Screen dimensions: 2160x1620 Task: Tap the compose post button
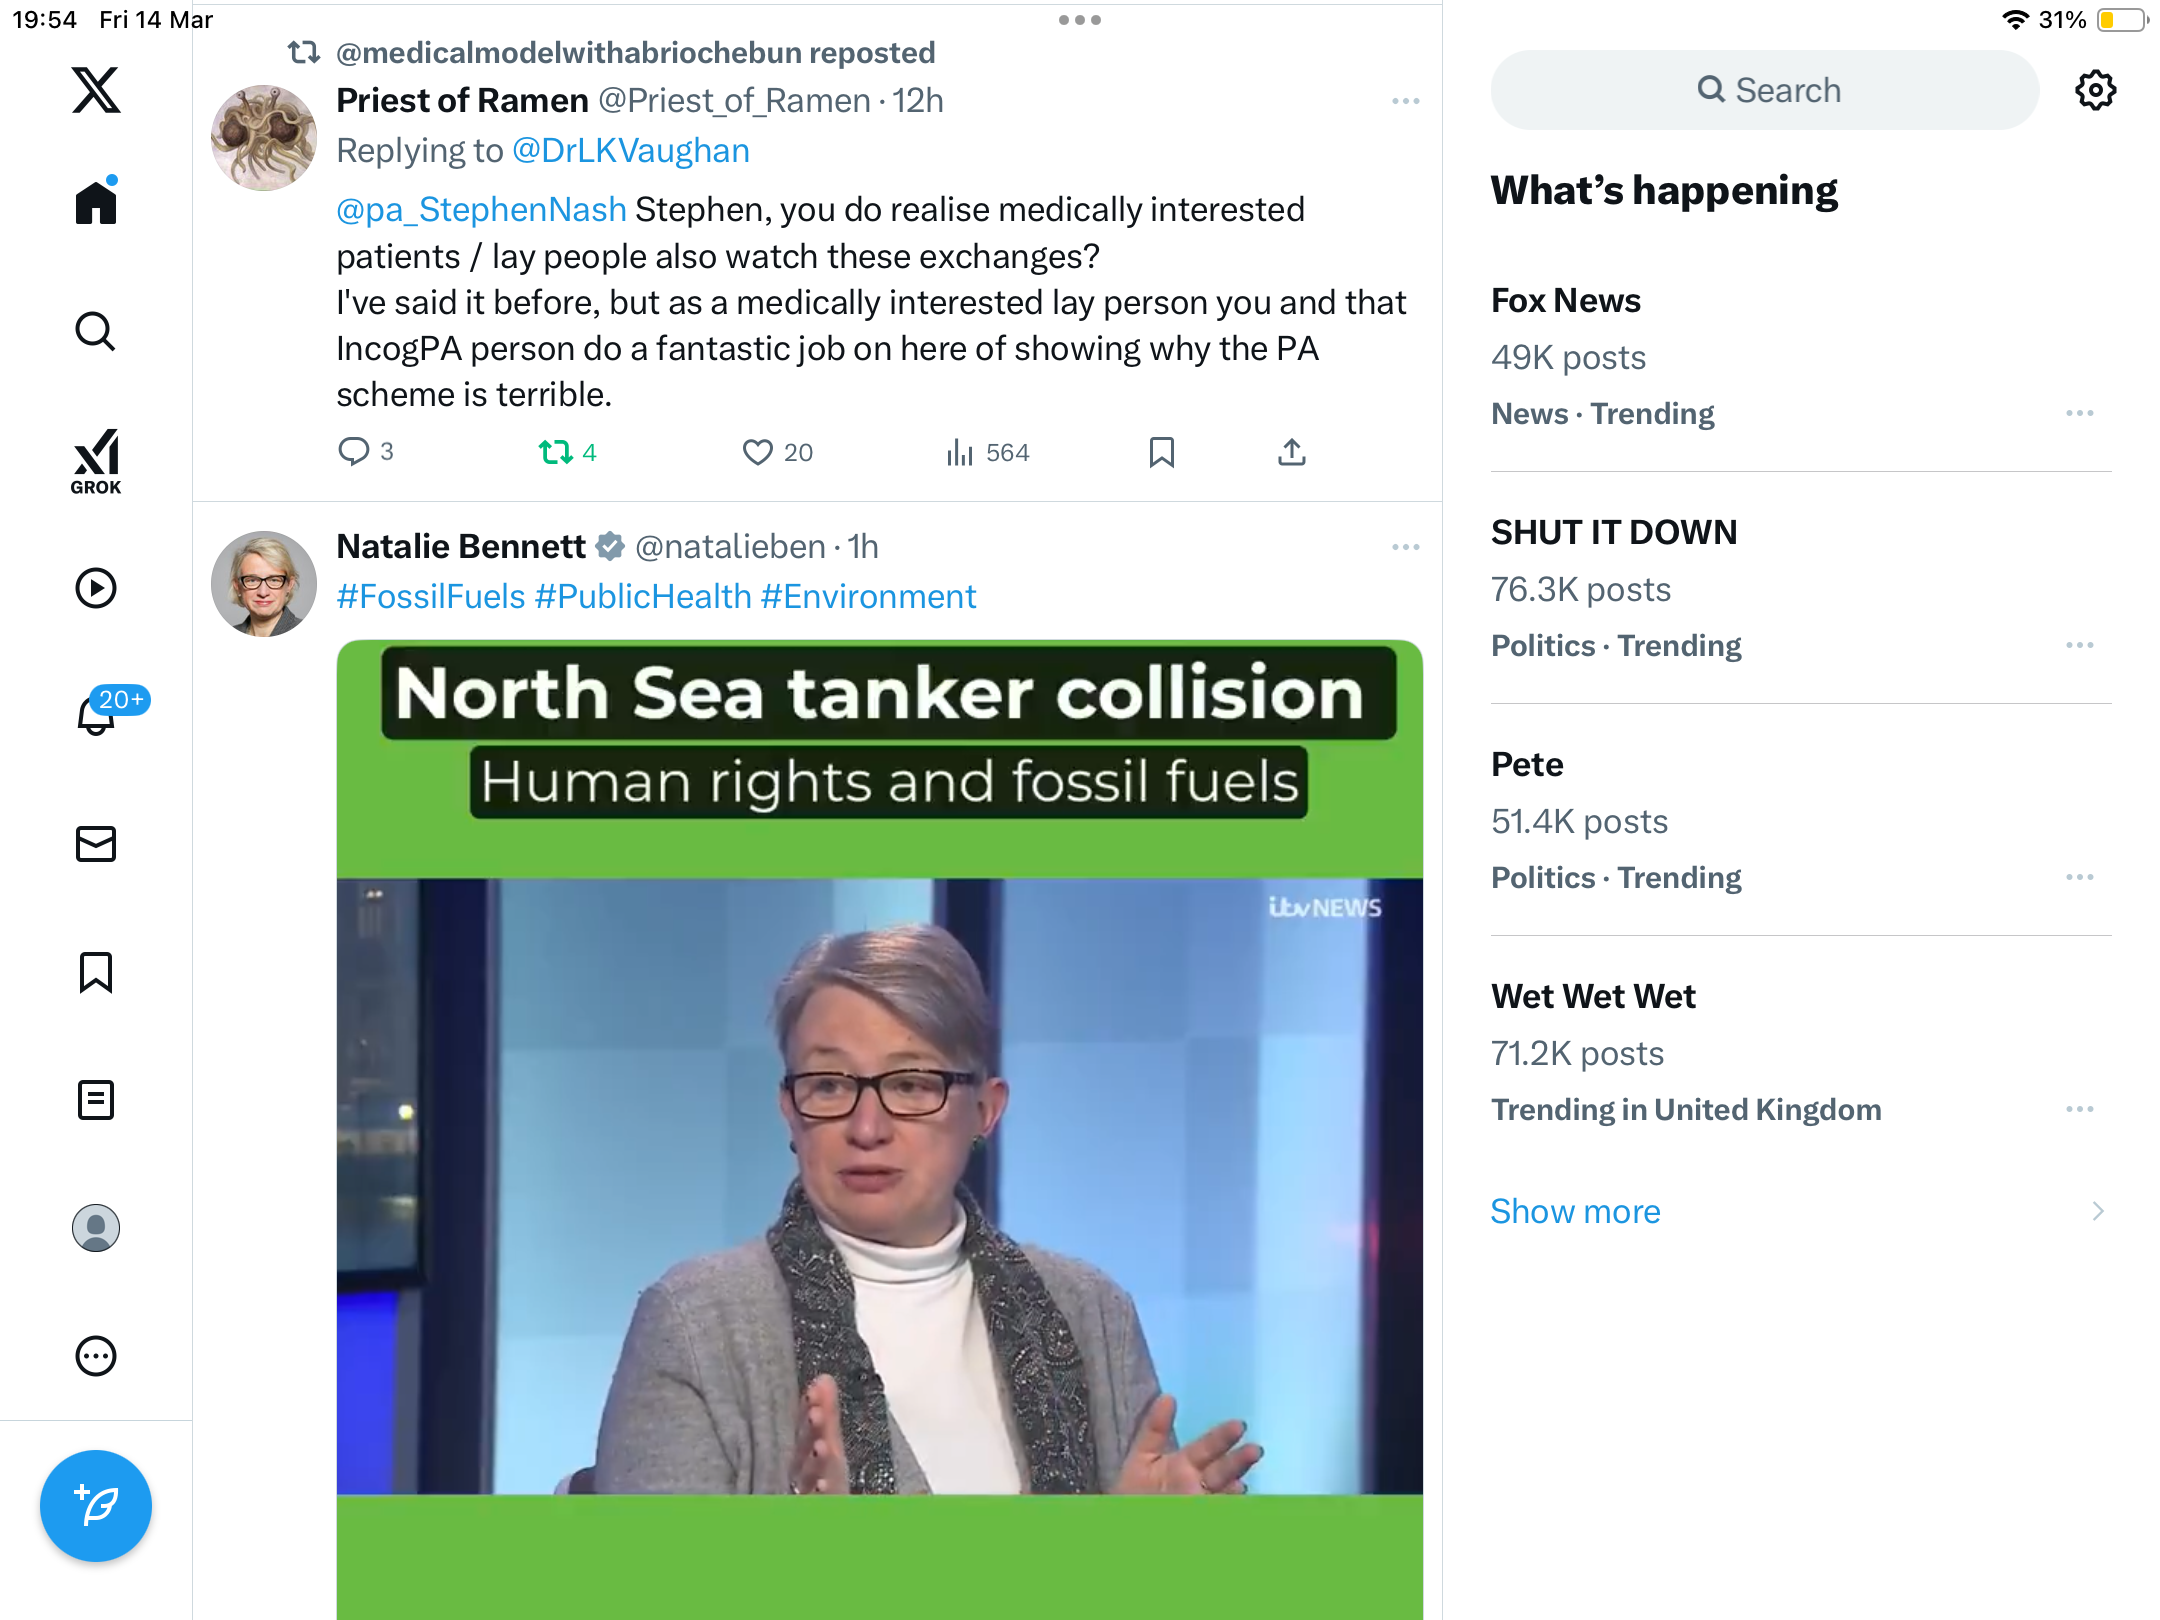(96, 1506)
